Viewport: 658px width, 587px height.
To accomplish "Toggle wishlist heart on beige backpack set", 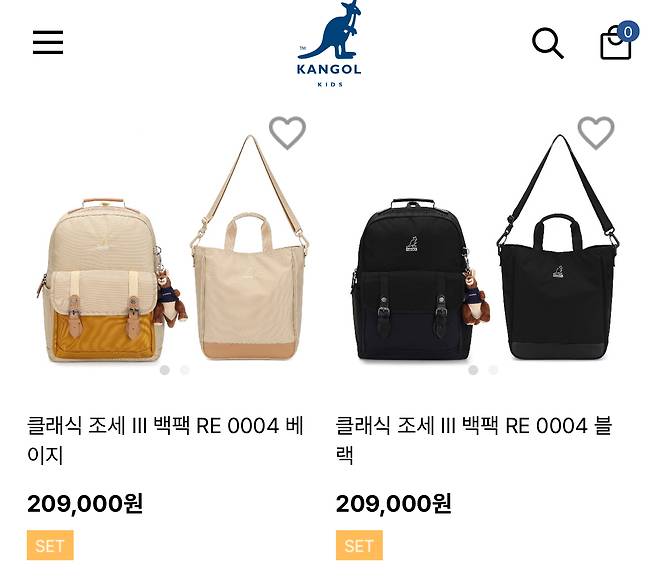I will click(287, 133).
